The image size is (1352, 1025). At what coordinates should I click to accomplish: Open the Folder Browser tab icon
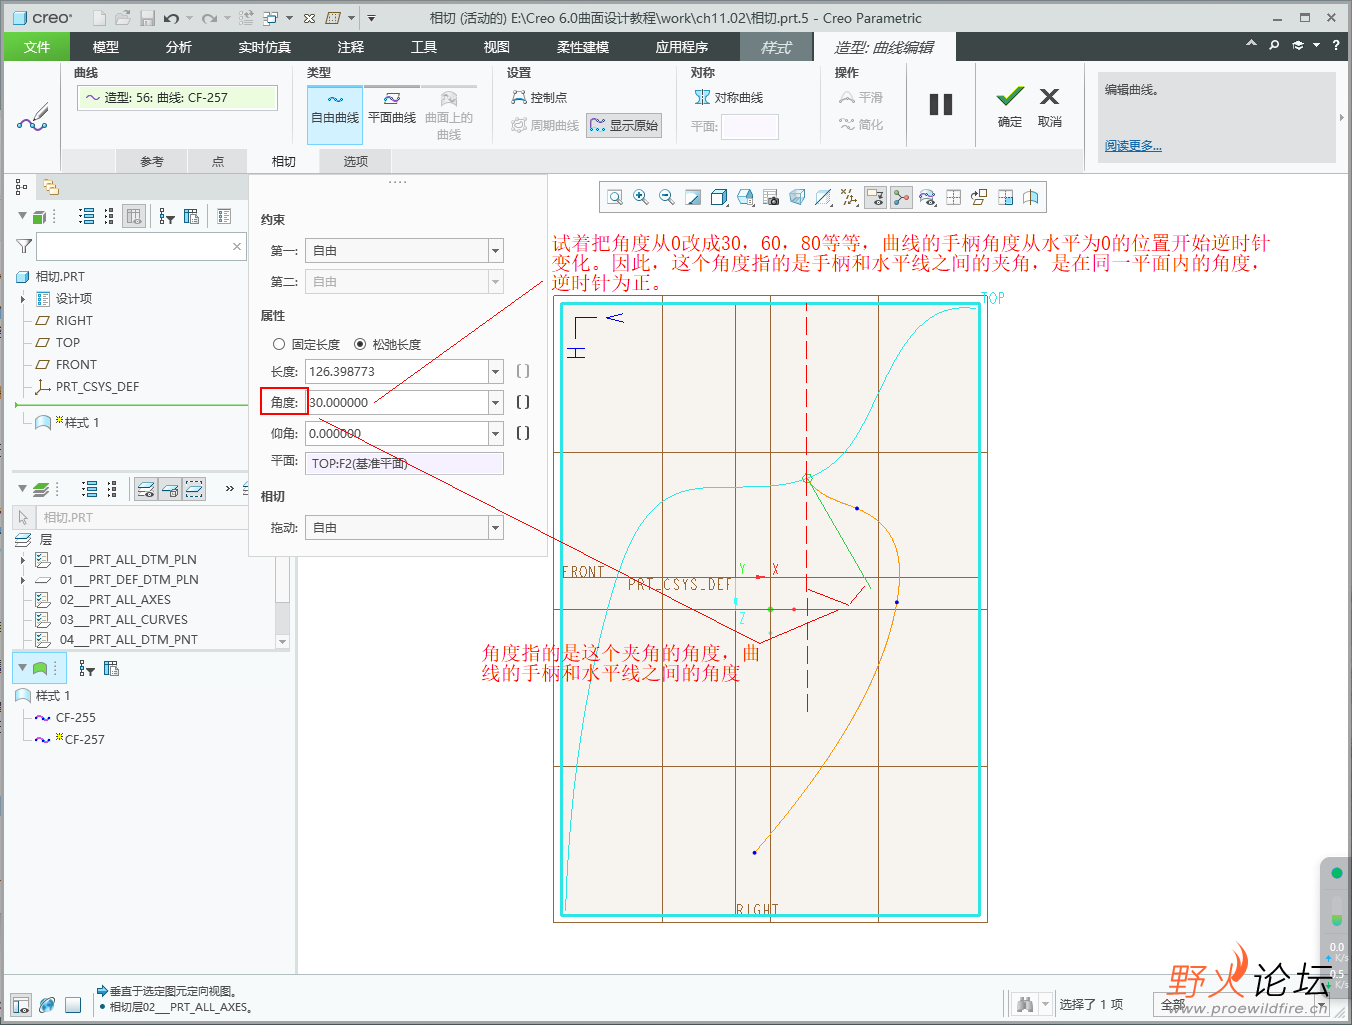pyautogui.click(x=50, y=187)
